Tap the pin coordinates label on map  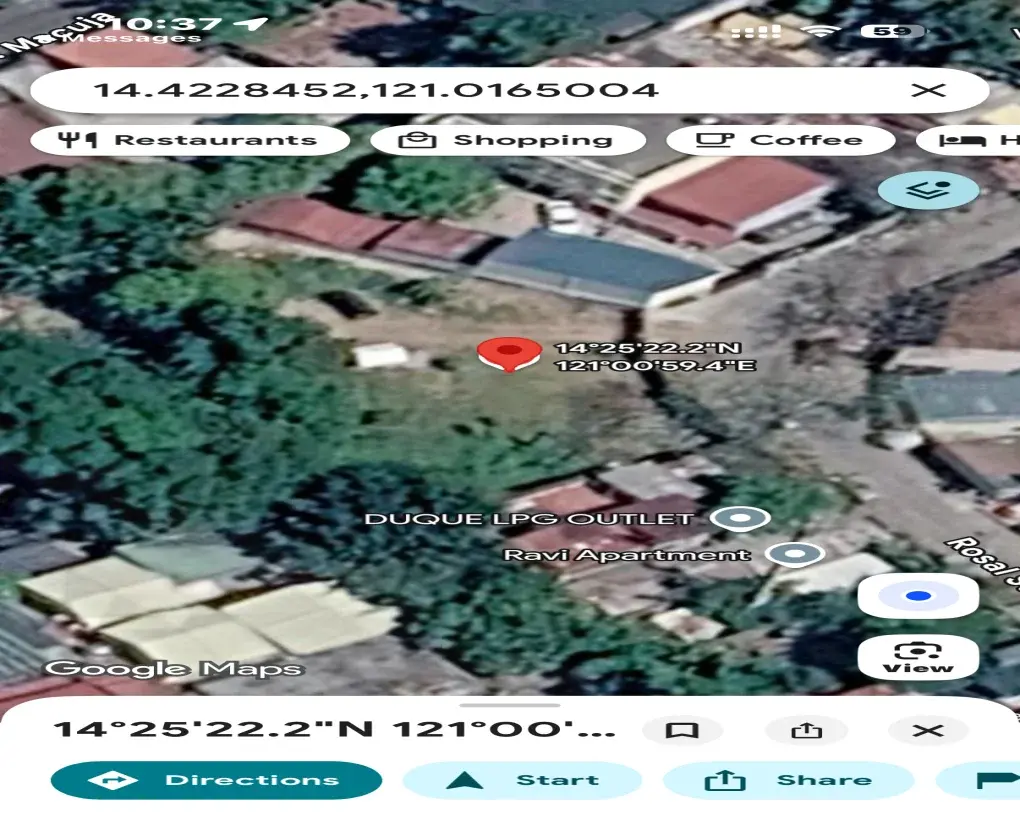click(x=655, y=357)
